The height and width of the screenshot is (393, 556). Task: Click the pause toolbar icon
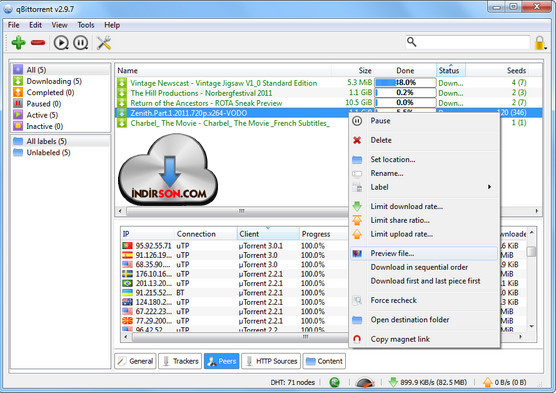coord(80,43)
